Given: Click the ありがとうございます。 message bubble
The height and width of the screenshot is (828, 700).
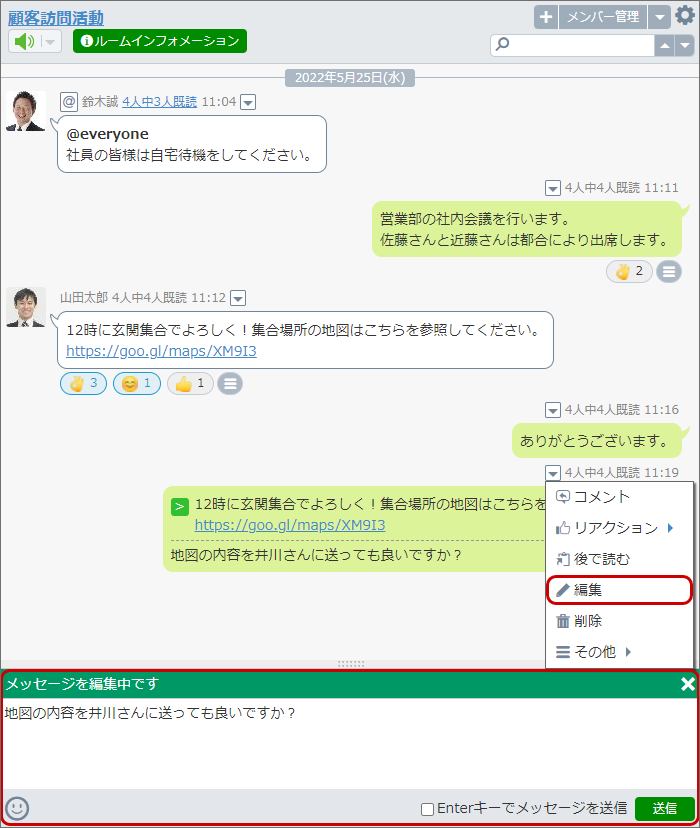Looking at the screenshot, I should coord(597,441).
